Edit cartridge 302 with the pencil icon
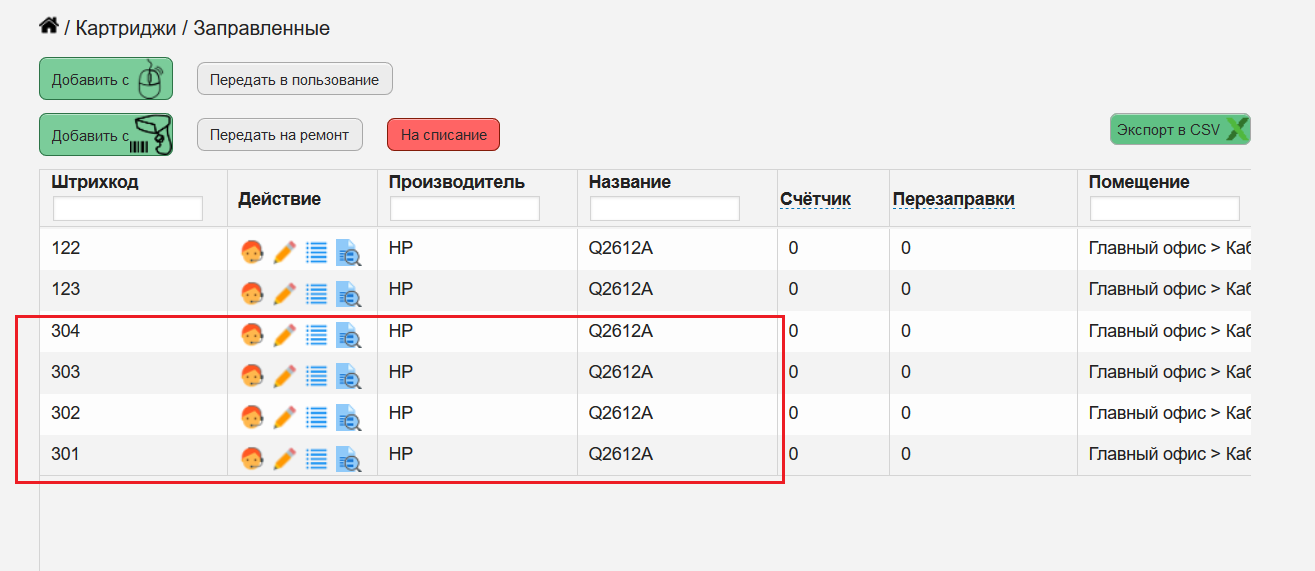Screen dimensions: 1315x571 pos(284,418)
